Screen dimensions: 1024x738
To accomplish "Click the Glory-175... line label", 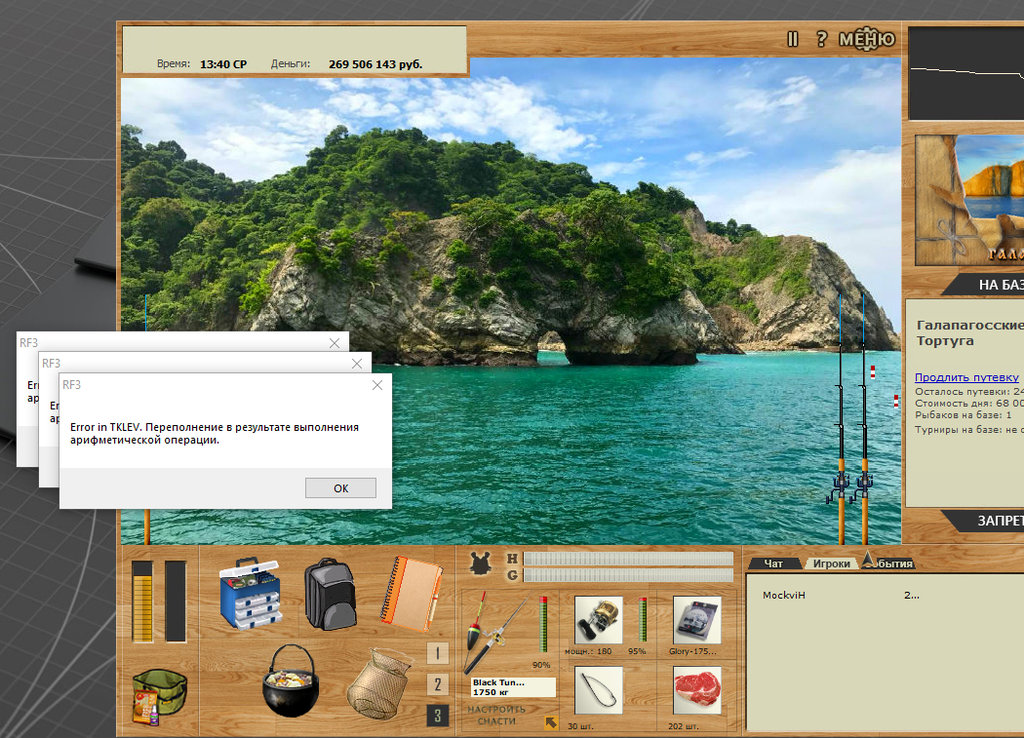I will click(692, 652).
